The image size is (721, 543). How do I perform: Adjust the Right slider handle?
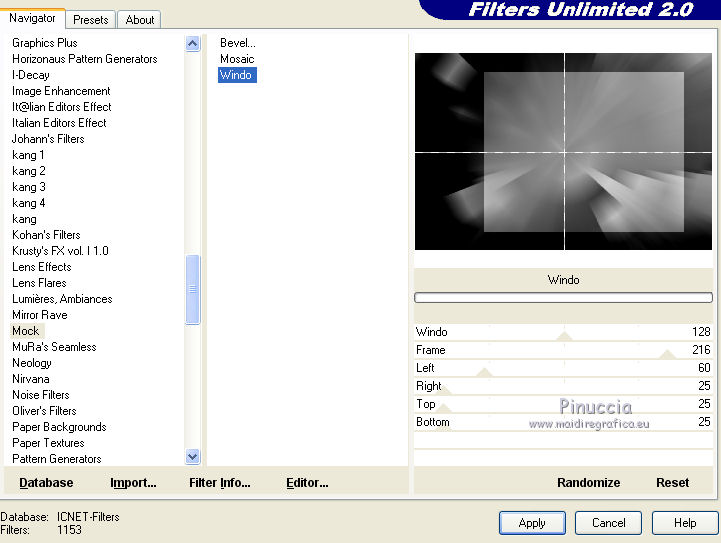coord(443,390)
